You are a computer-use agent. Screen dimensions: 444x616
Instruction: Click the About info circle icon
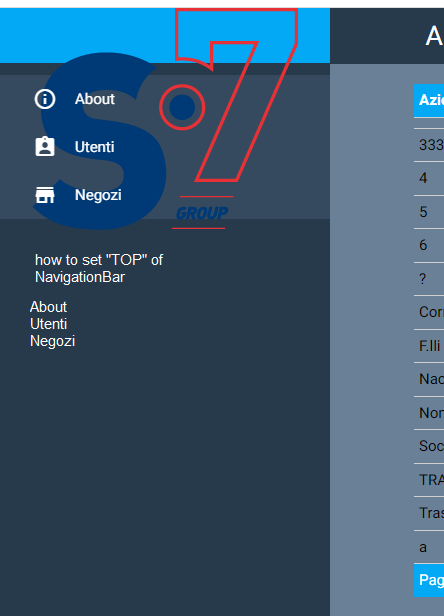(x=45, y=99)
